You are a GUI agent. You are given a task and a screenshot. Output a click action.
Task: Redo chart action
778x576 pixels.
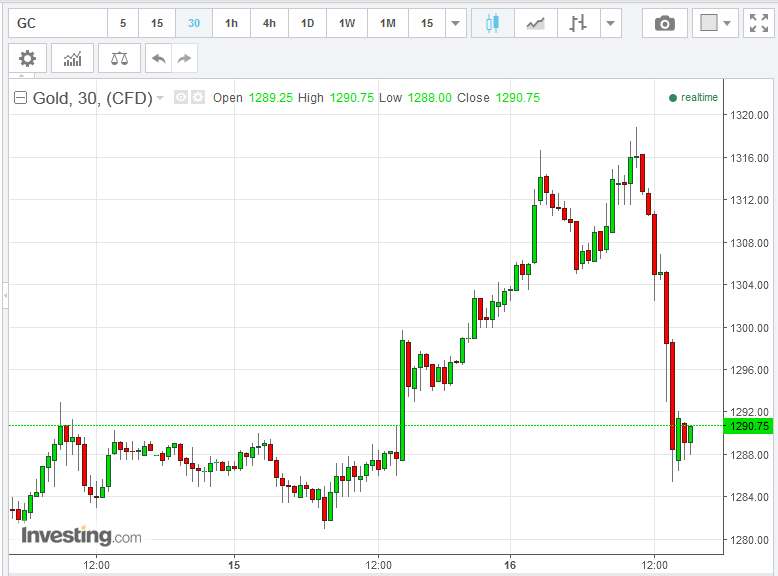[185, 59]
